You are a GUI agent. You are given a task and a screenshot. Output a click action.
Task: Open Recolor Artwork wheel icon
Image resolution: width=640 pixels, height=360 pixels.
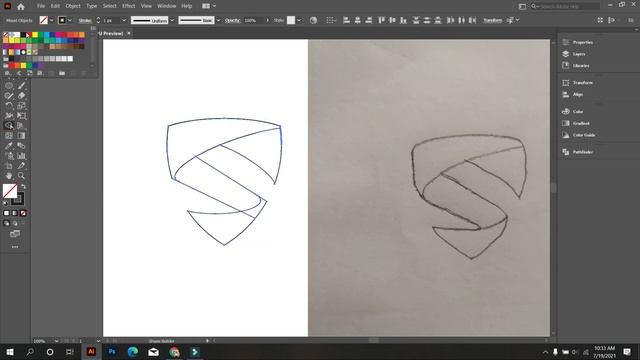(x=313, y=20)
